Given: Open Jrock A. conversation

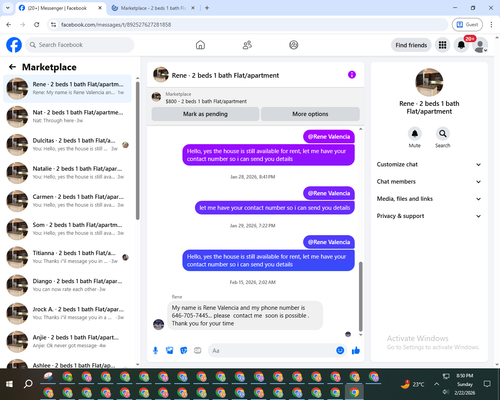Looking at the screenshot, I should [68, 313].
